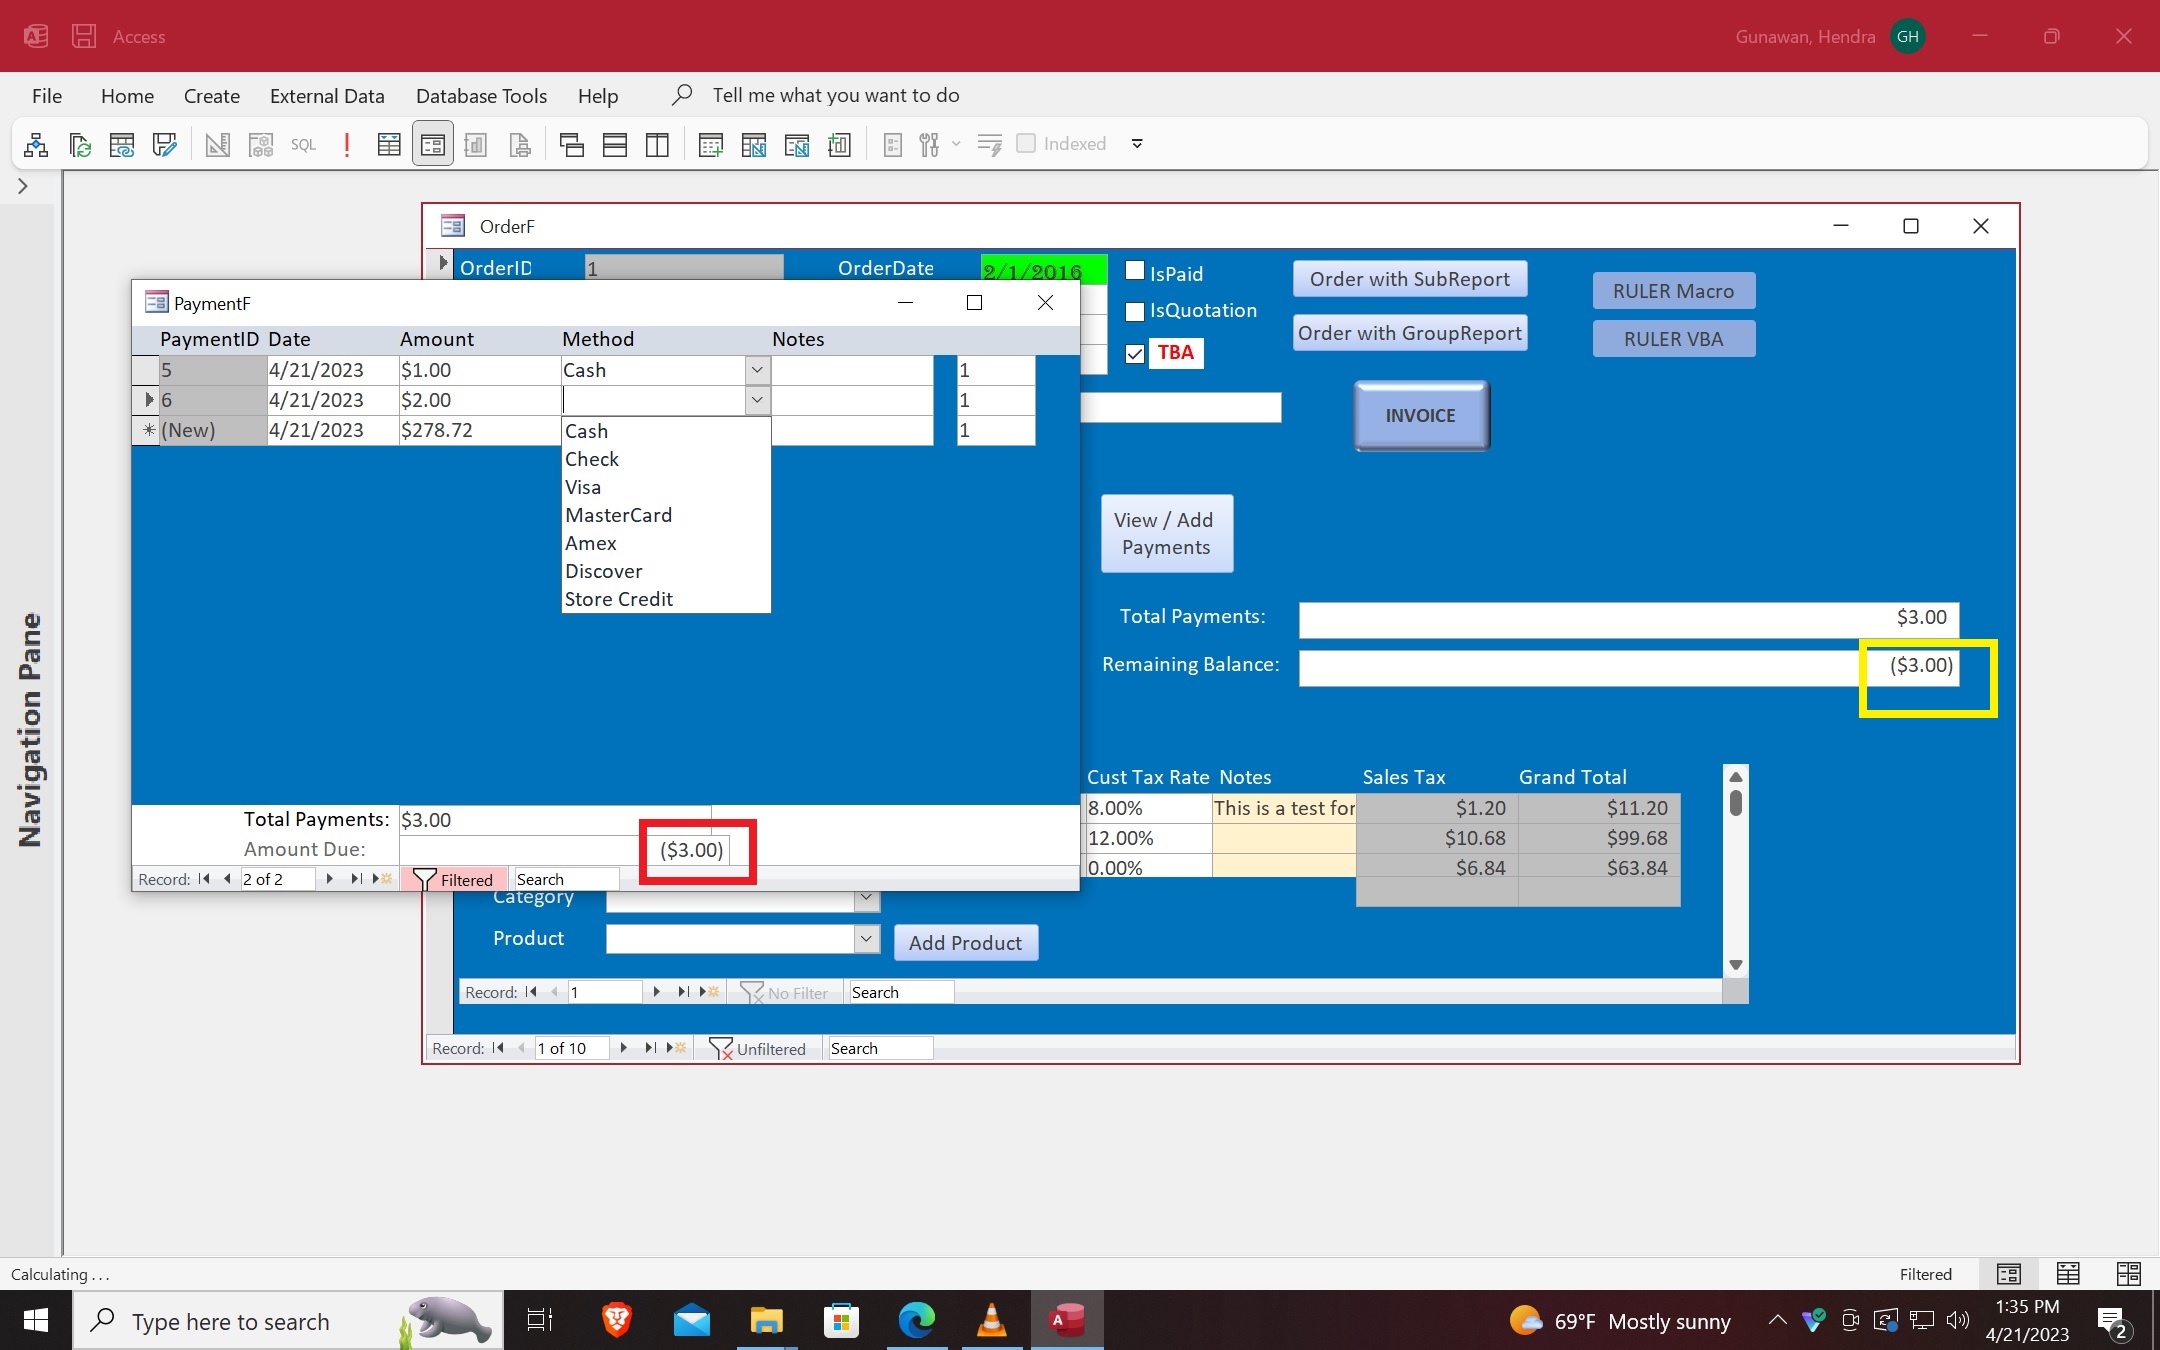
Task: Open the Create ribbon tab
Action: point(211,95)
